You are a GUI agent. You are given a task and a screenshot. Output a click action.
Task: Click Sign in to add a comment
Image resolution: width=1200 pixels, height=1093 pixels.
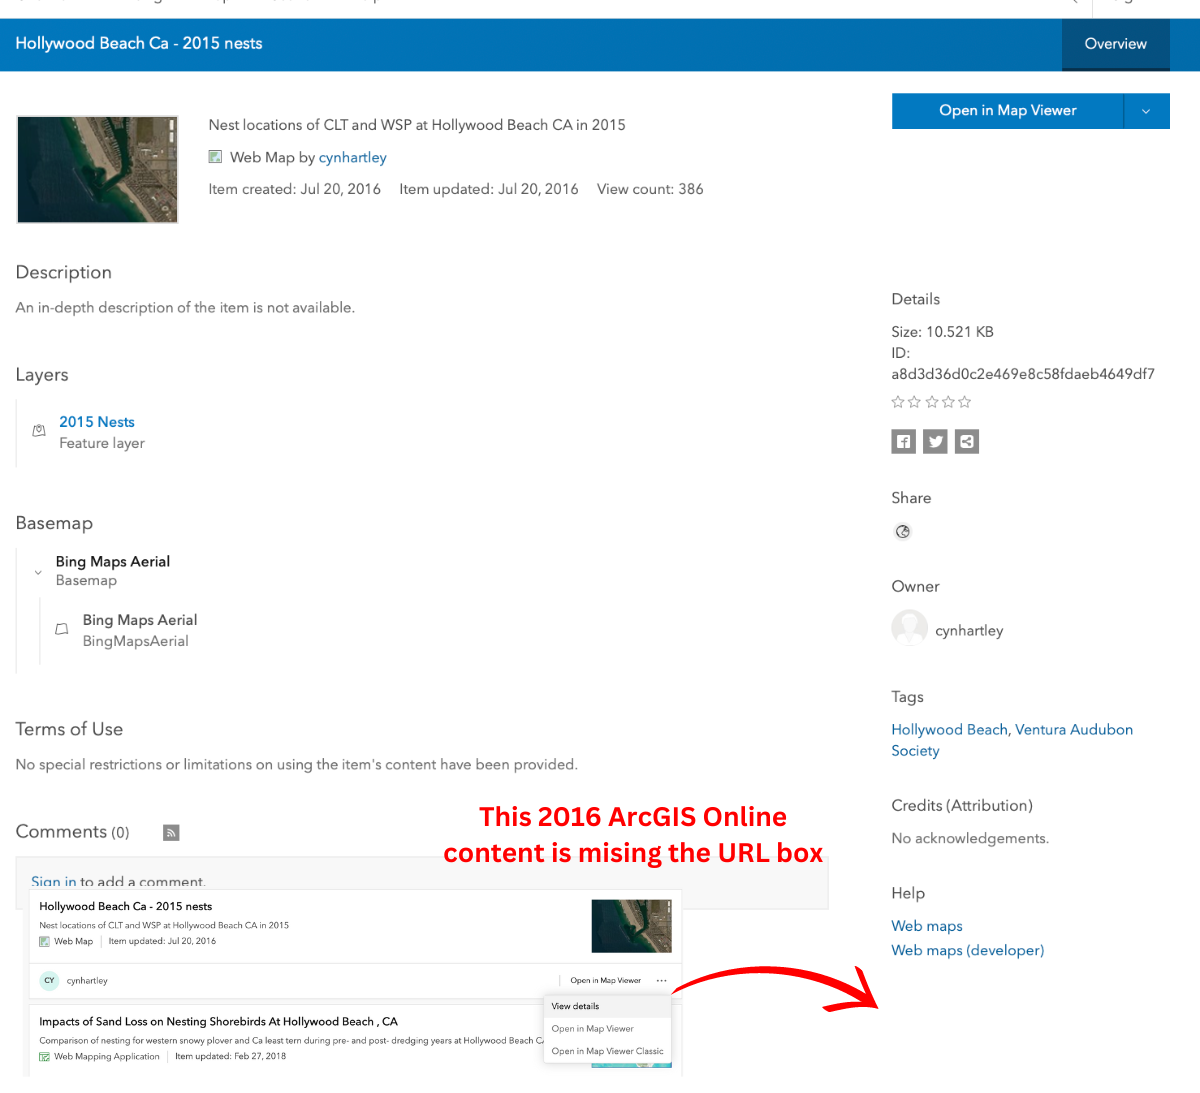[x=53, y=881]
